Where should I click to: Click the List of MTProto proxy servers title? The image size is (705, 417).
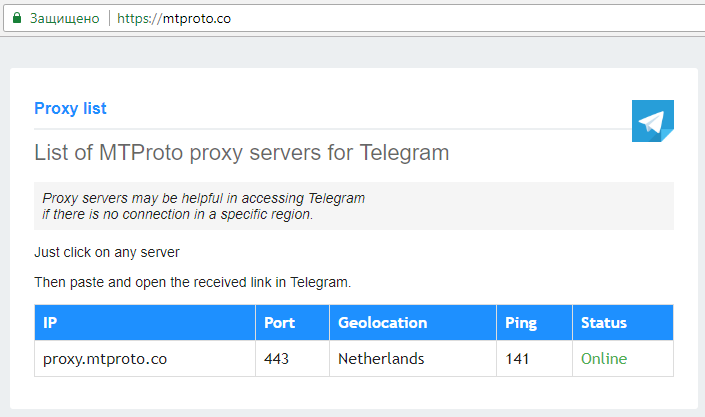pos(242,152)
